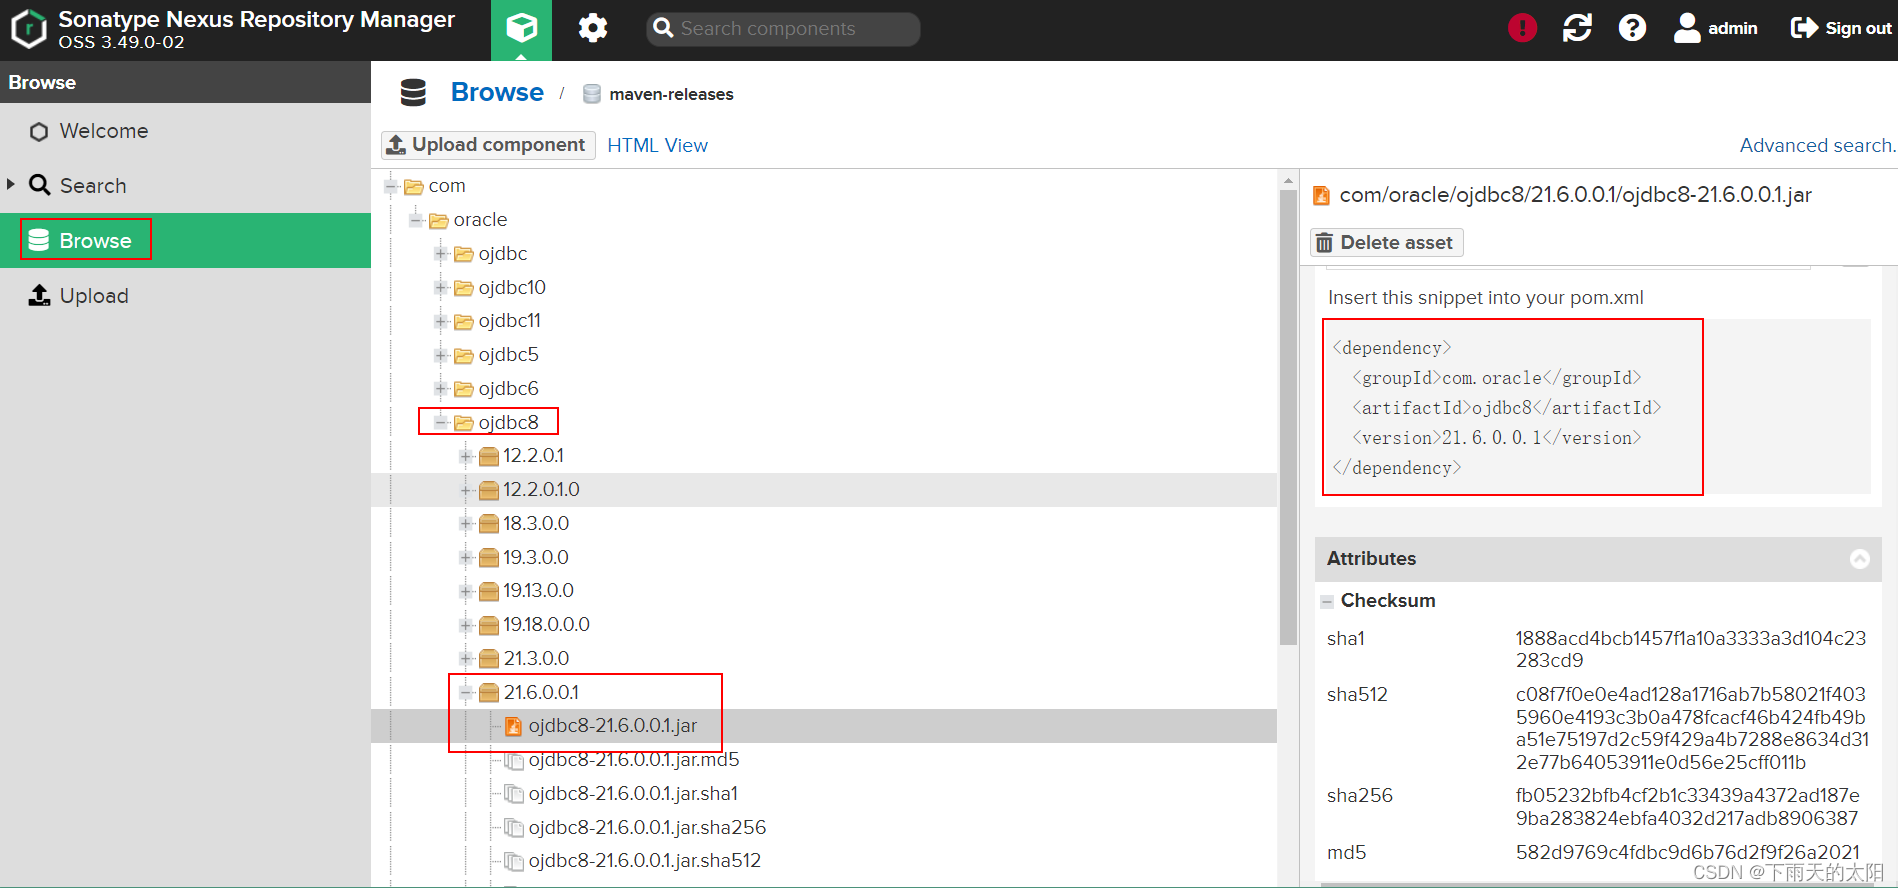This screenshot has height=891, width=1898.
Task: Click the jar.md5 file icon
Action: (x=514, y=760)
